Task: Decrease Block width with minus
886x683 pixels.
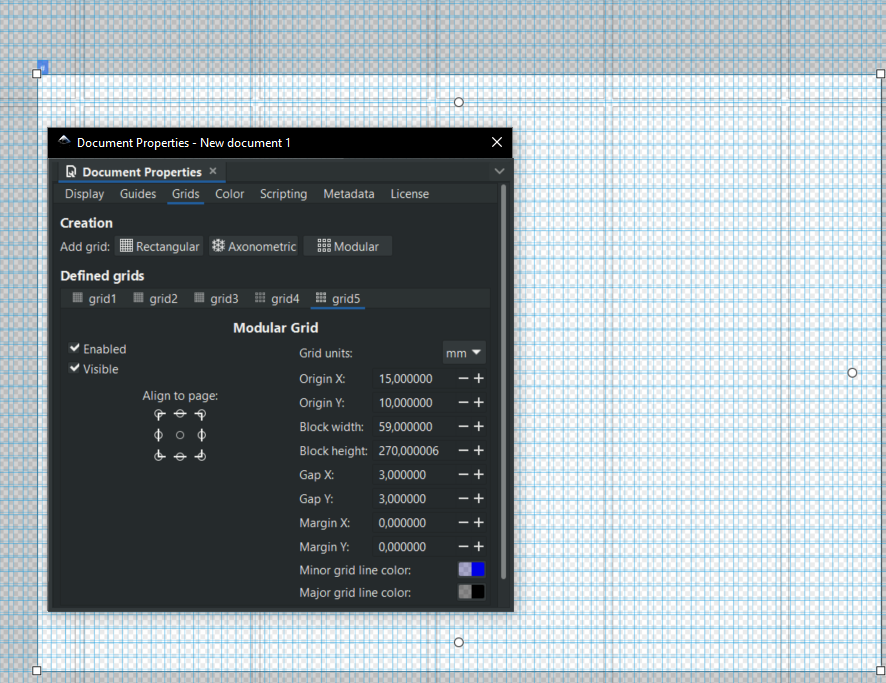Action: click(463, 427)
